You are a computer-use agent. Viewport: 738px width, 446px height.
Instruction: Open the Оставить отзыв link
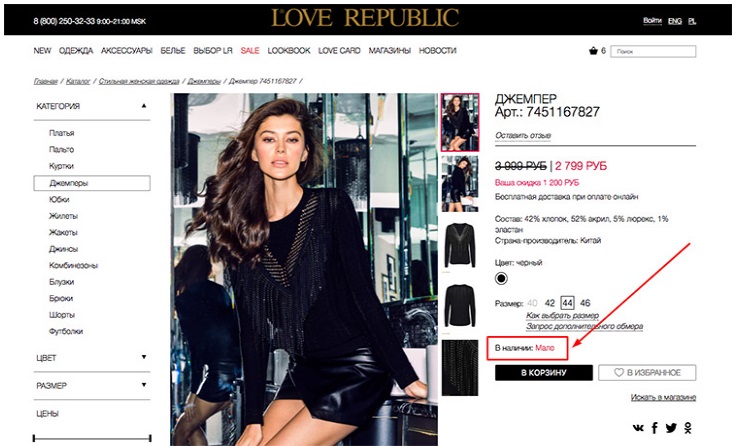click(522, 135)
